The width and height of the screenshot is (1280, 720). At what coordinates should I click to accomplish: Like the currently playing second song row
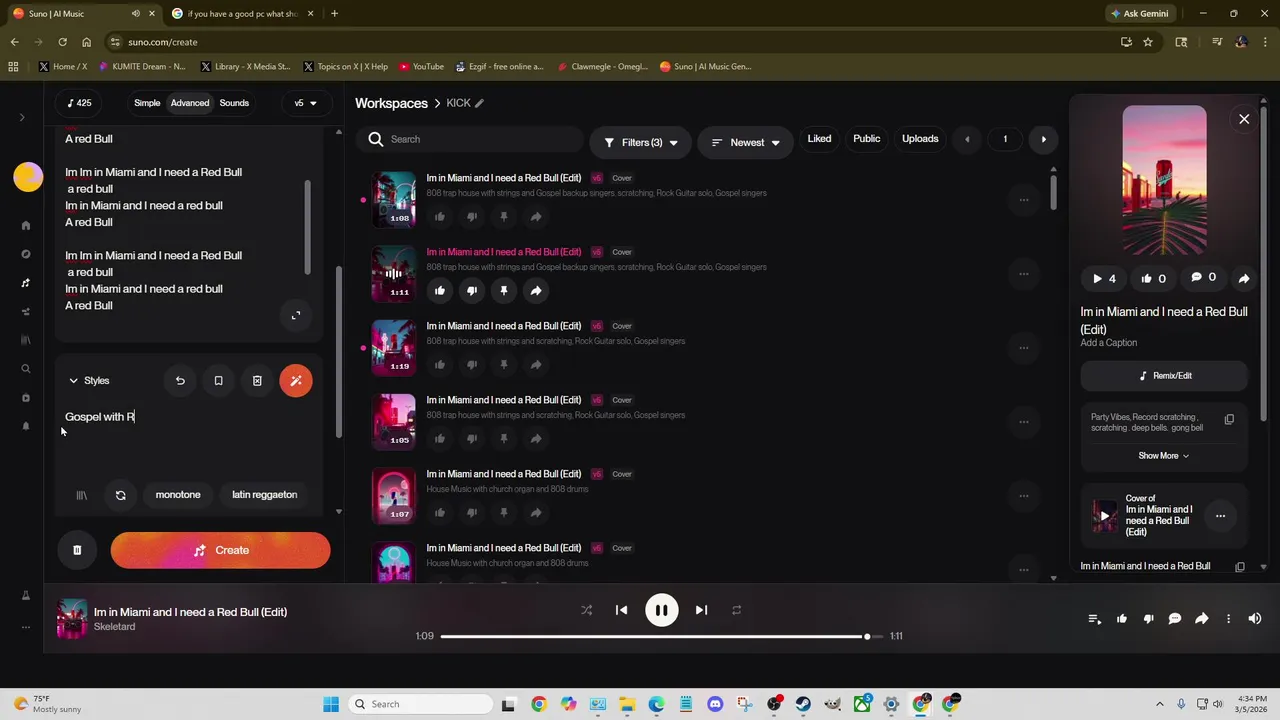click(x=440, y=291)
